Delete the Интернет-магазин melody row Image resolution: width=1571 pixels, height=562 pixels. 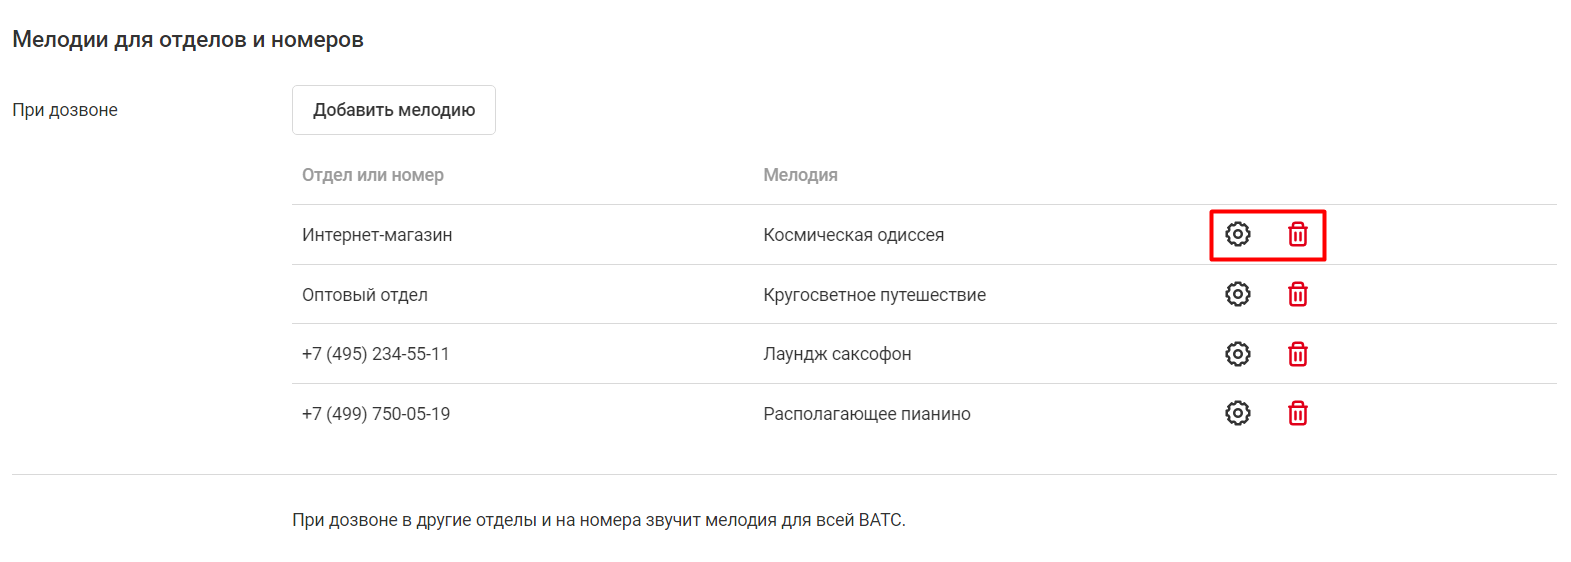tap(1297, 234)
